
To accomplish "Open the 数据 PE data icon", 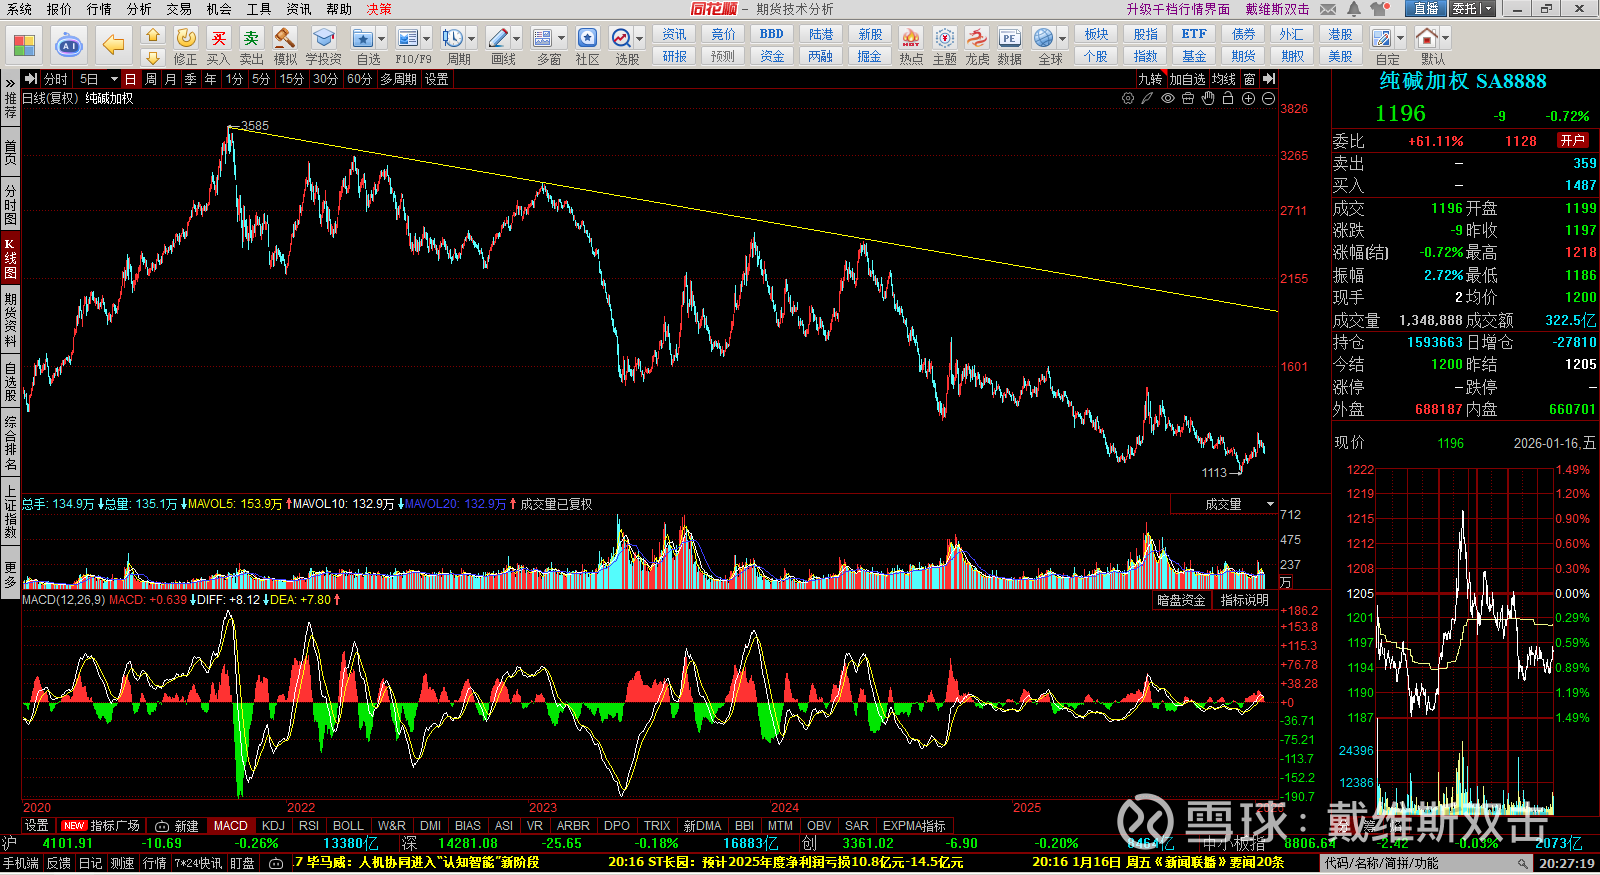I will [1010, 38].
